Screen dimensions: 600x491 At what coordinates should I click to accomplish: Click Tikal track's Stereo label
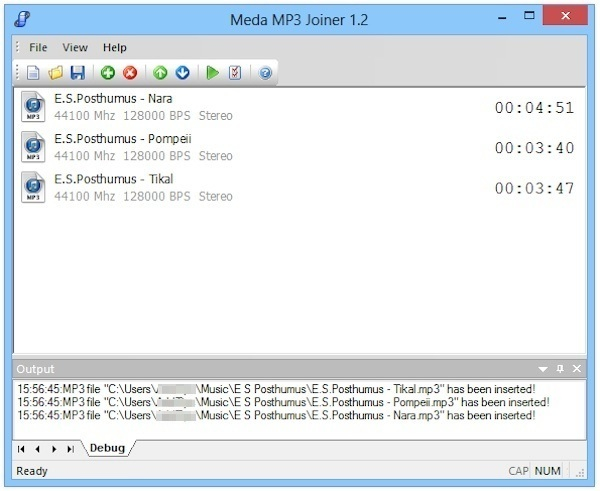[x=215, y=196]
